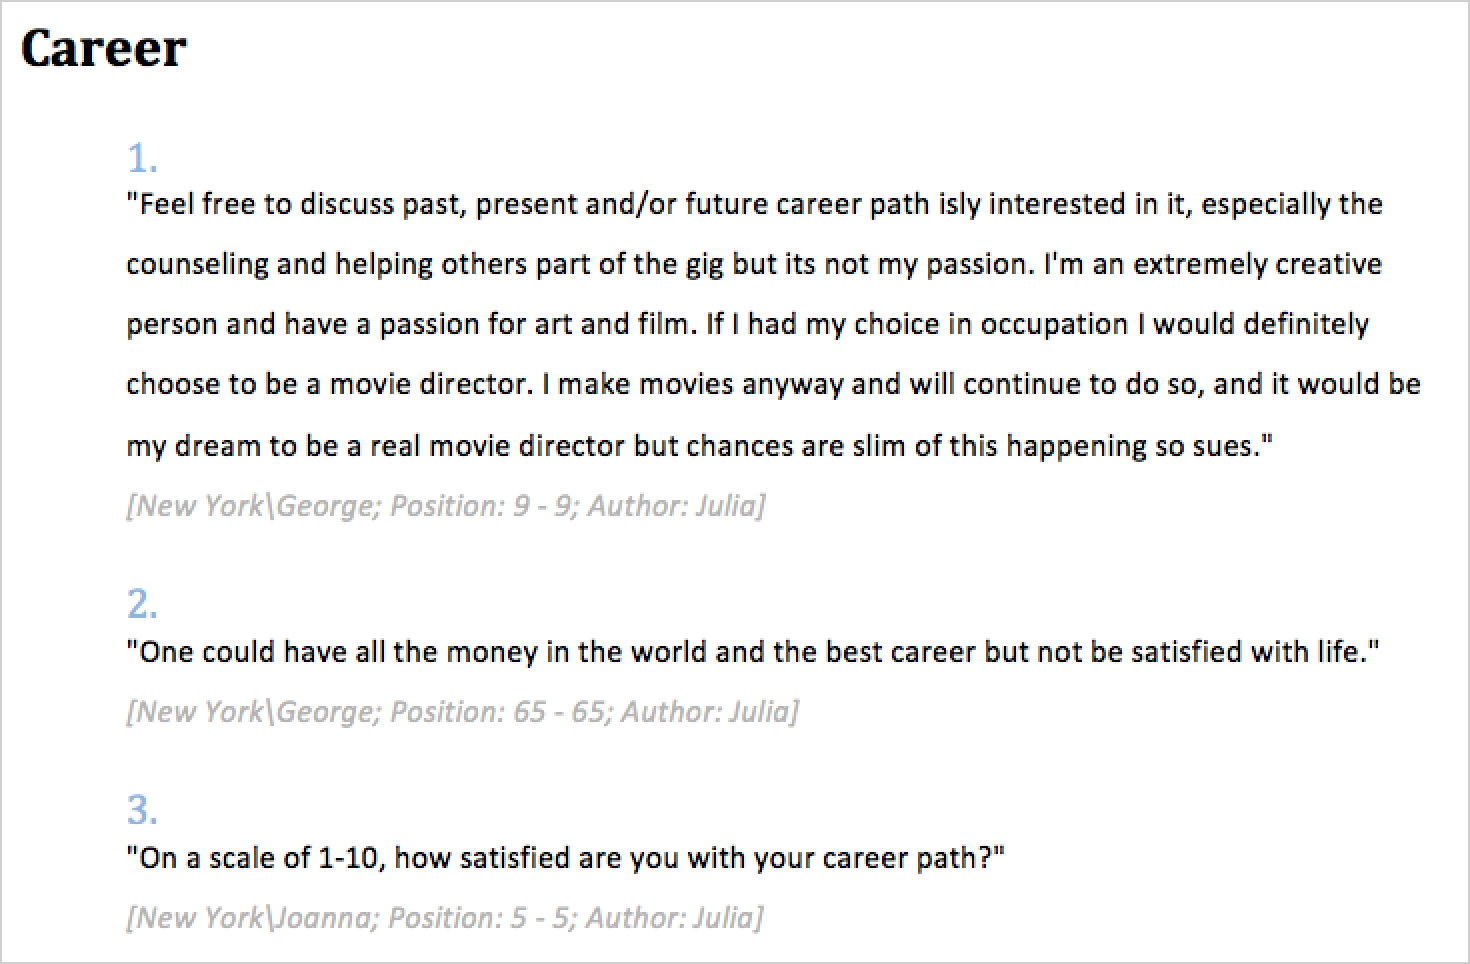Click the line starting "my dream to be a real"
Screen dimensions: 1470x964
point(699,445)
